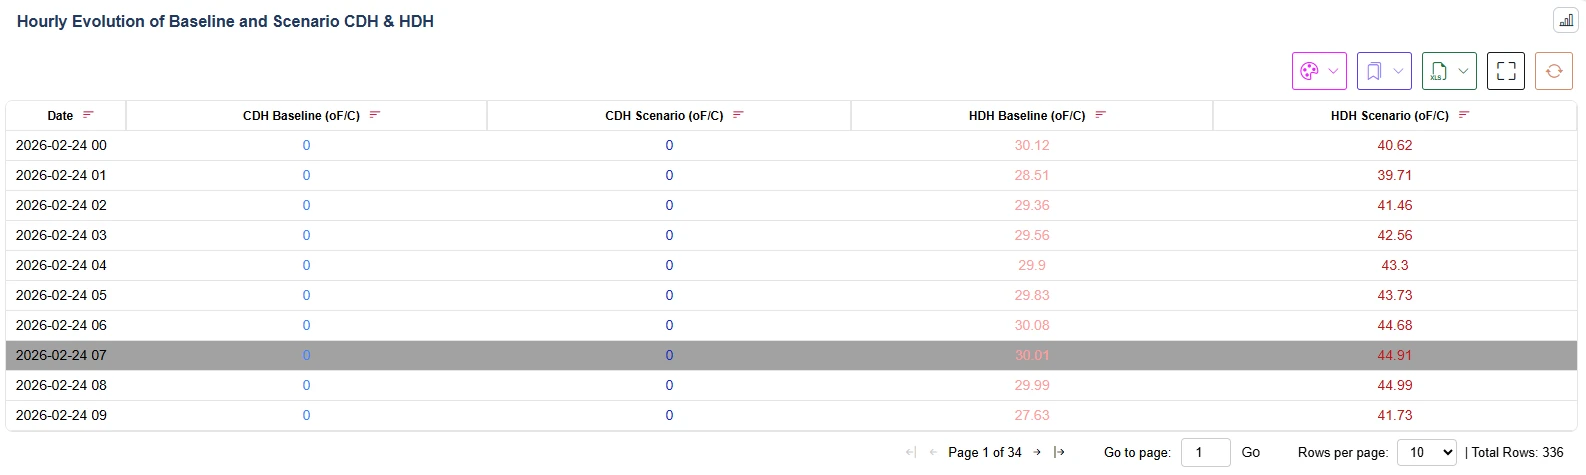Screen dimensions: 1586x475
Task: Click HDH Scenario value 41.46
Action: pyautogui.click(x=1395, y=205)
